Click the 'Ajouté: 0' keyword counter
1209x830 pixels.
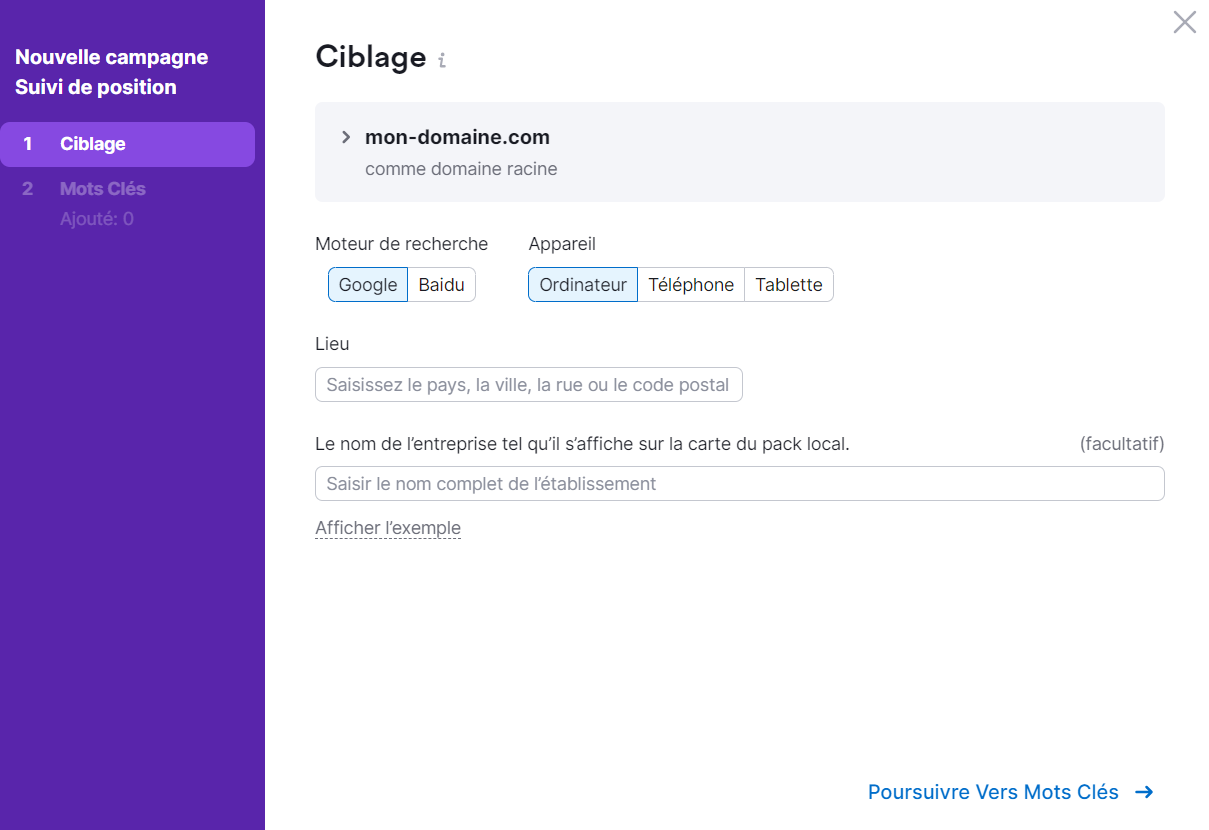(x=97, y=219)
